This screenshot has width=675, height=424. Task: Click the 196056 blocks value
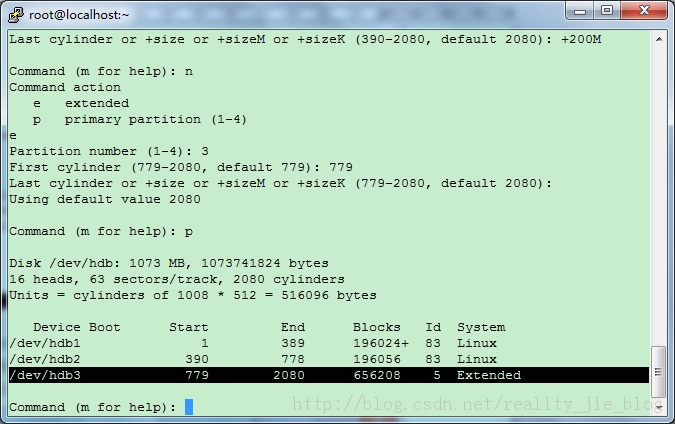pos(377,359)
